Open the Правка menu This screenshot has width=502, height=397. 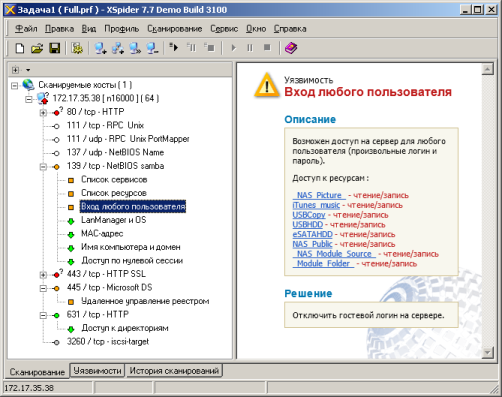(x=59, y=29)
